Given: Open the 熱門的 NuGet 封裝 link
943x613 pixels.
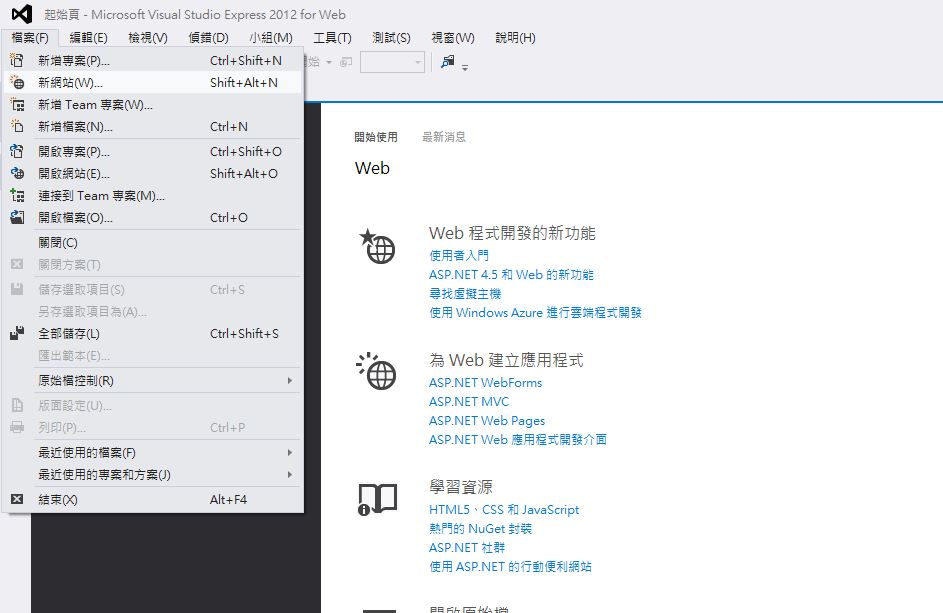Looking at the screenshot, I should tap(481, 529).
